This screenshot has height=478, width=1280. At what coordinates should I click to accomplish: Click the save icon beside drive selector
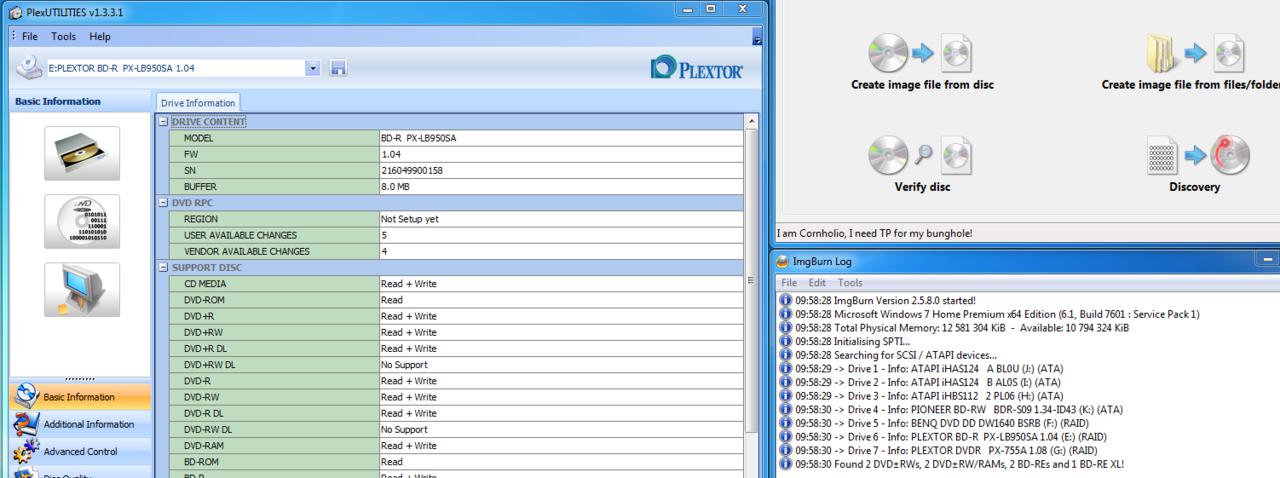coord(338,68)
